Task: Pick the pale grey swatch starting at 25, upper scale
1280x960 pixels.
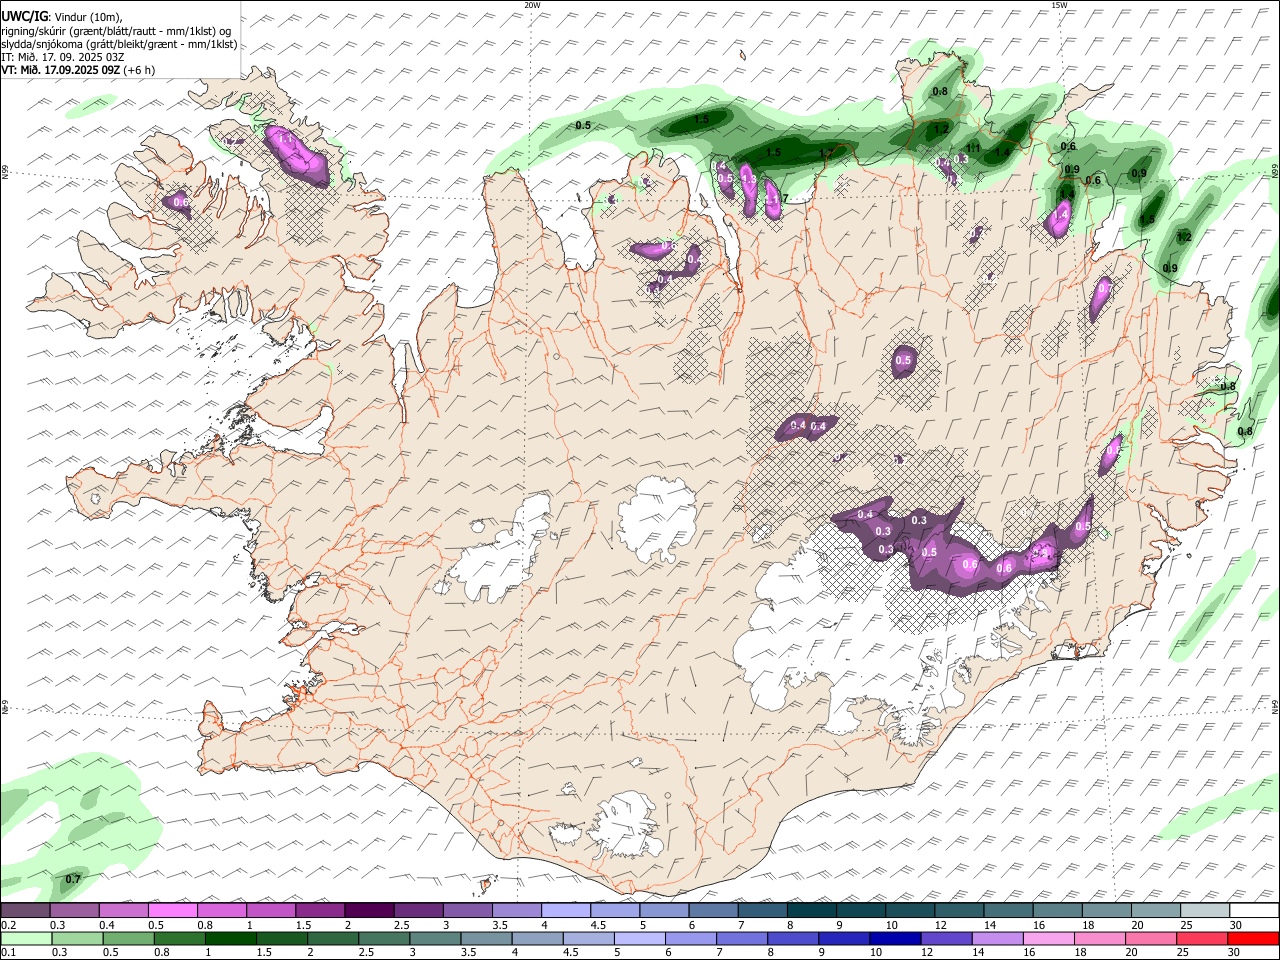Action: 1203,911
